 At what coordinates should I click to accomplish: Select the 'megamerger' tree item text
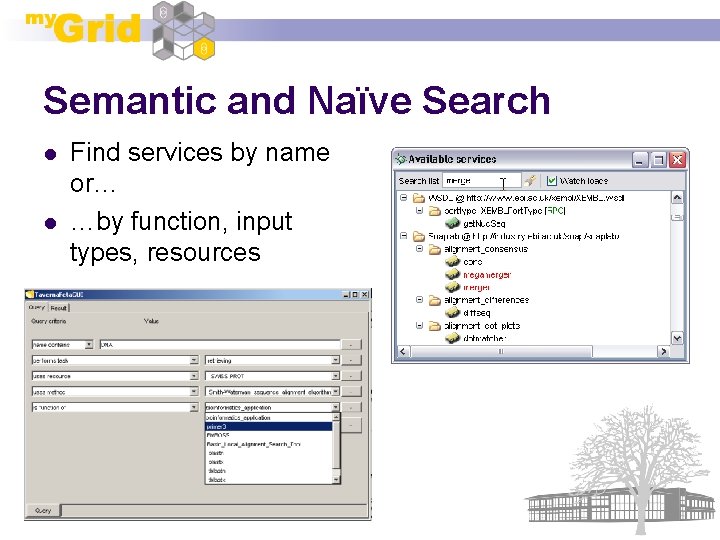pyautogui.click(x=487, y=275)
